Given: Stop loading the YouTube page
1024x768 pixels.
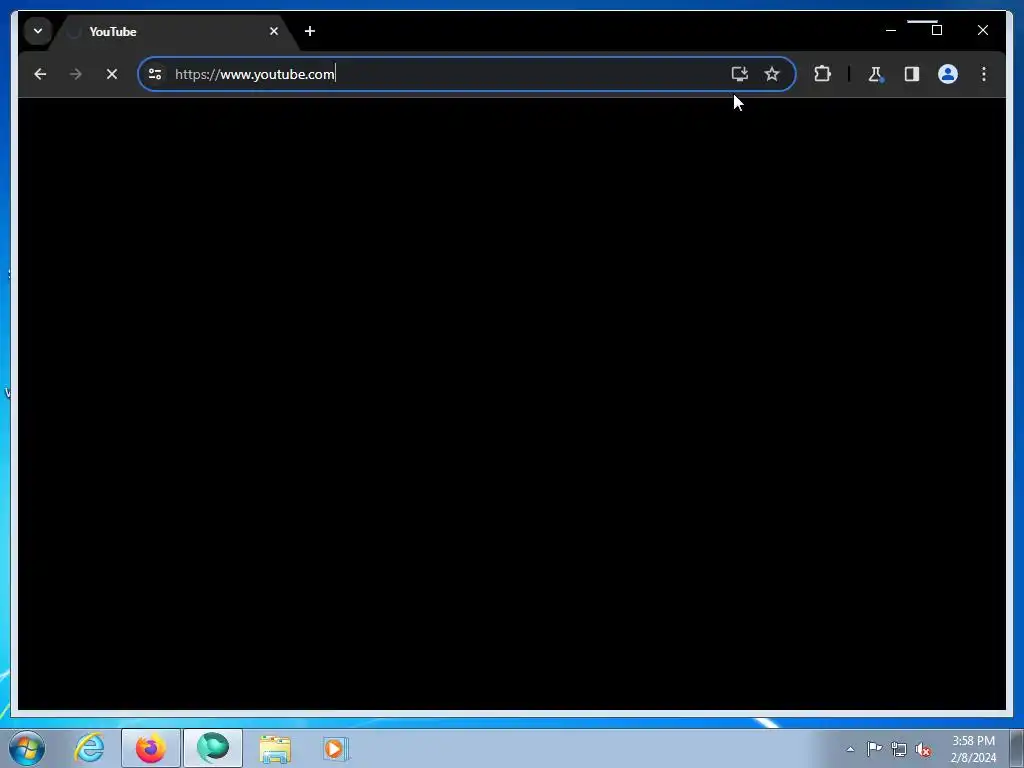Looking at the screenshot, I should click(x=112, y=74).
